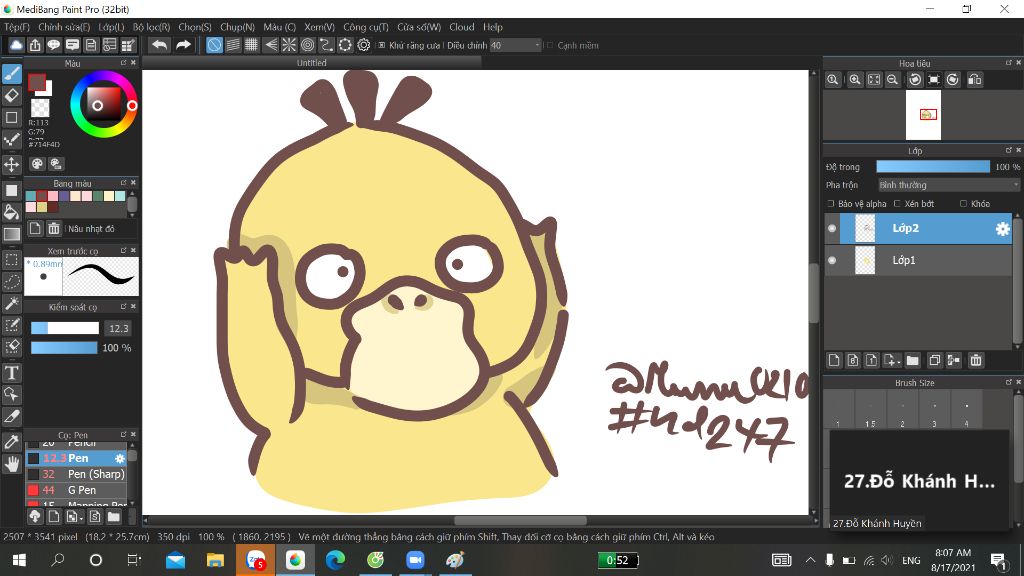
Task: Zoom in on the navigator panel
Action: [x=855, y=80]
